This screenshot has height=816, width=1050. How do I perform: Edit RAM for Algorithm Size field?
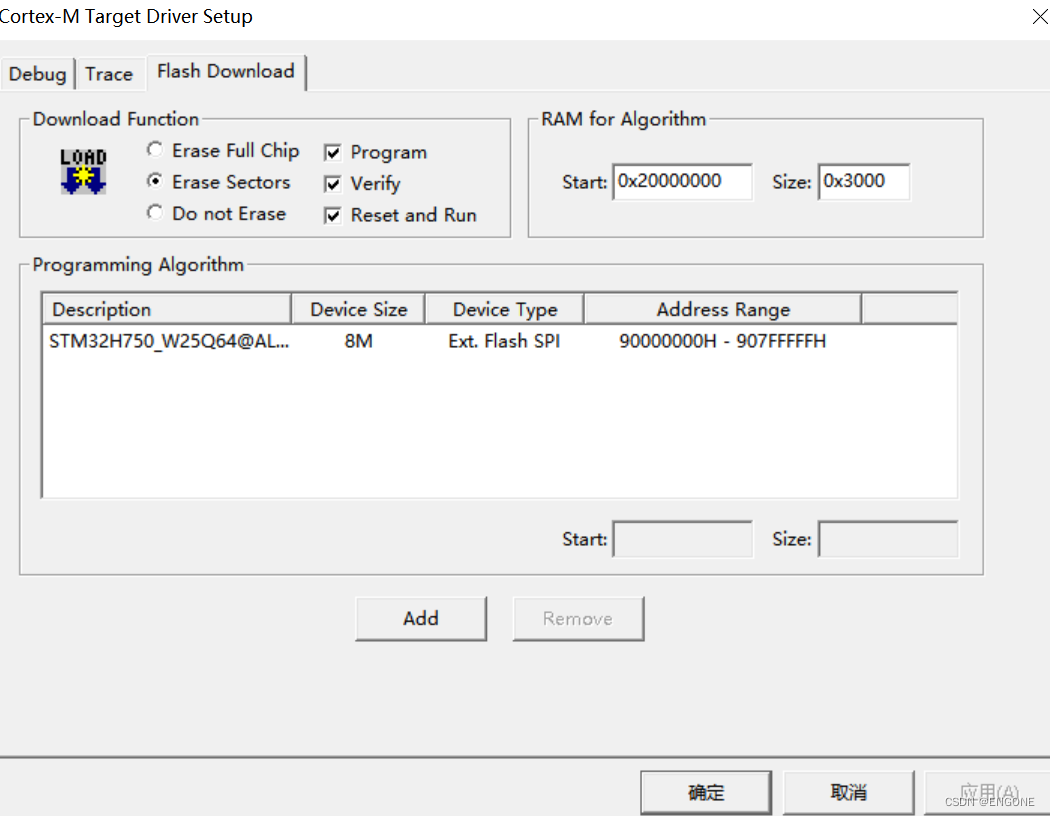864,181
